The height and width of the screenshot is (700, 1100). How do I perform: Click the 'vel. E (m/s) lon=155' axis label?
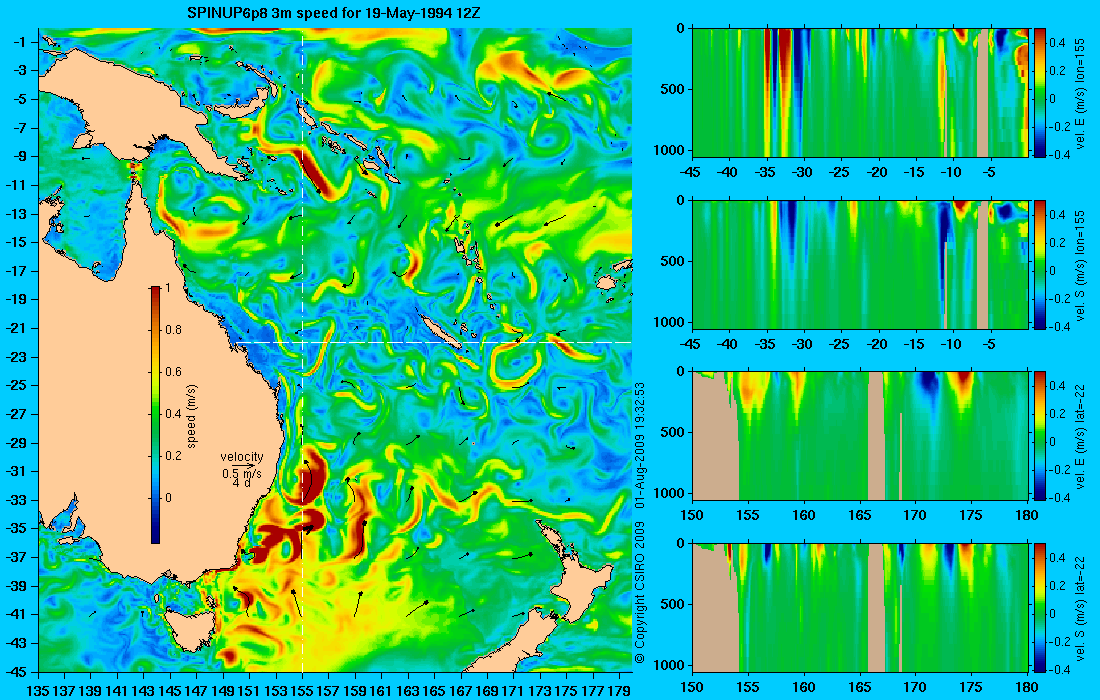click(x=1080, y=94)
